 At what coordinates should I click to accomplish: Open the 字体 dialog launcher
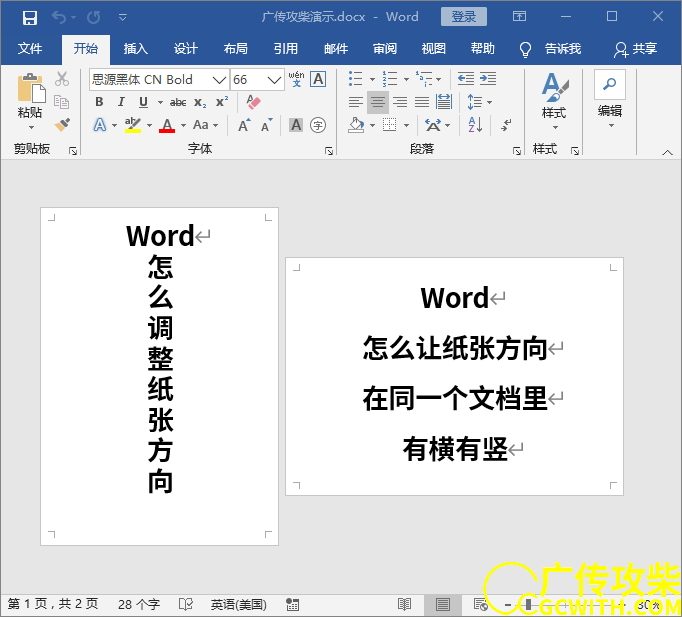tap(329, 151)
